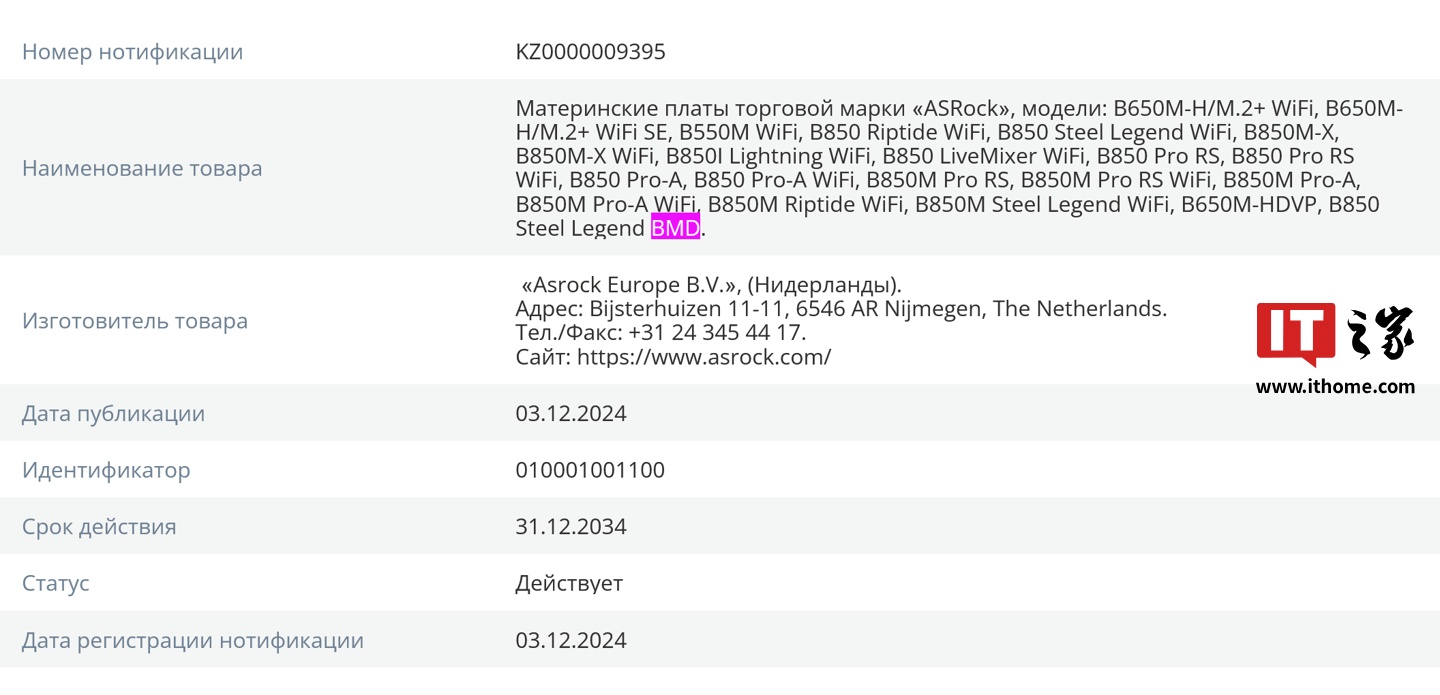The width and height of the screenshot is (1440, 695).
Task: Click the 'Изготовитель товара' label
Action: pyautogui.click(x=135, y=321)
